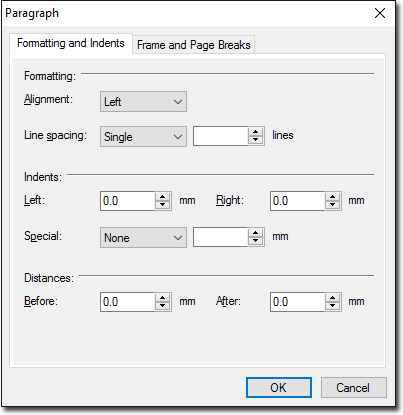The height and width of the screenshot is (415, 403).
Task: Decrease the Special indent amount
Action: 256,241
